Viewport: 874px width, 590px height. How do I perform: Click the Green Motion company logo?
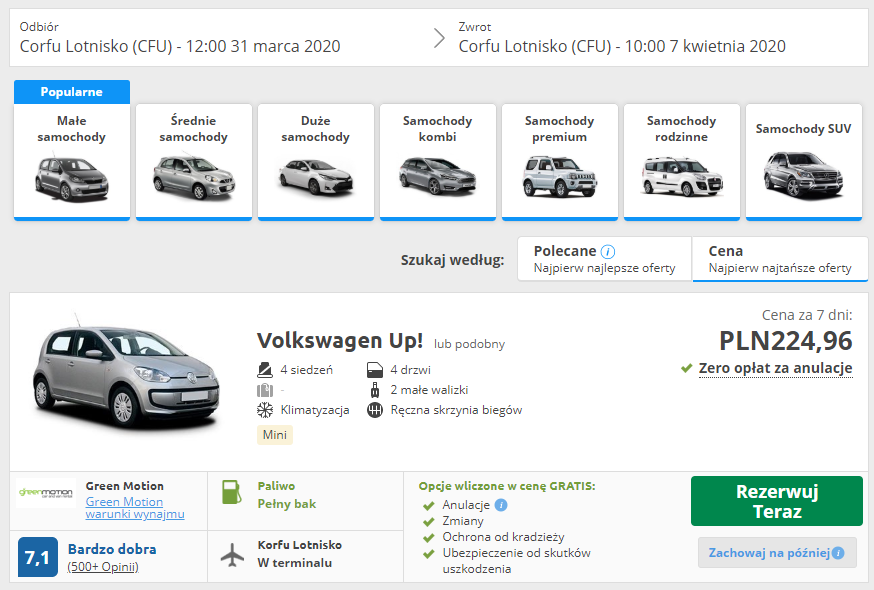pyautogui.click(x=45, y=494)
